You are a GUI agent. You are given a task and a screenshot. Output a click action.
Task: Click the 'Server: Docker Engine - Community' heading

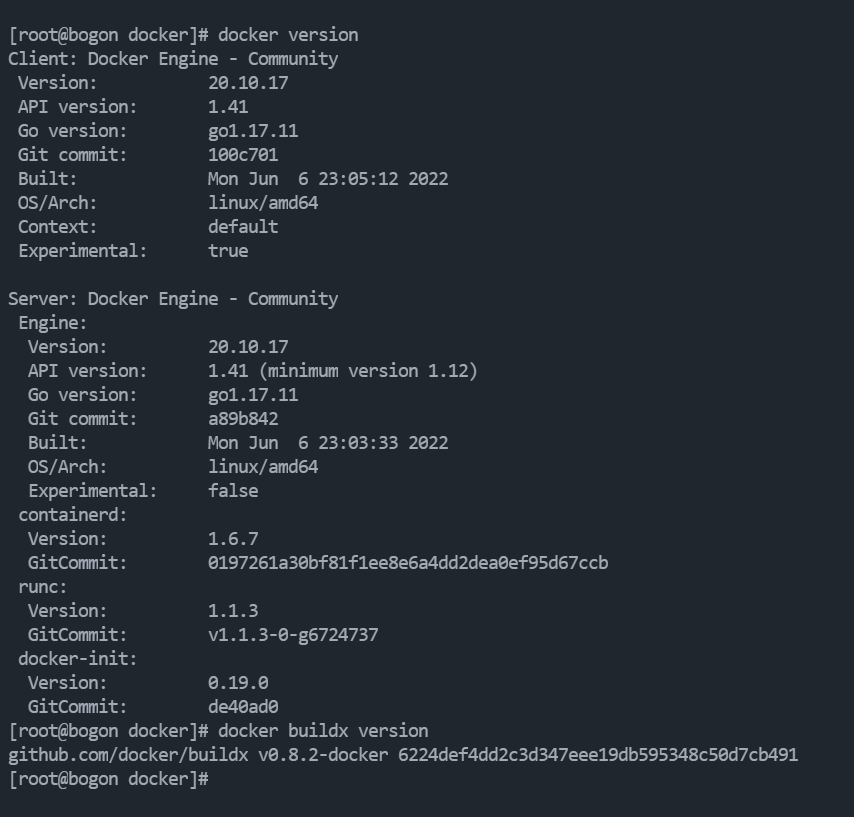click(173, 299)
